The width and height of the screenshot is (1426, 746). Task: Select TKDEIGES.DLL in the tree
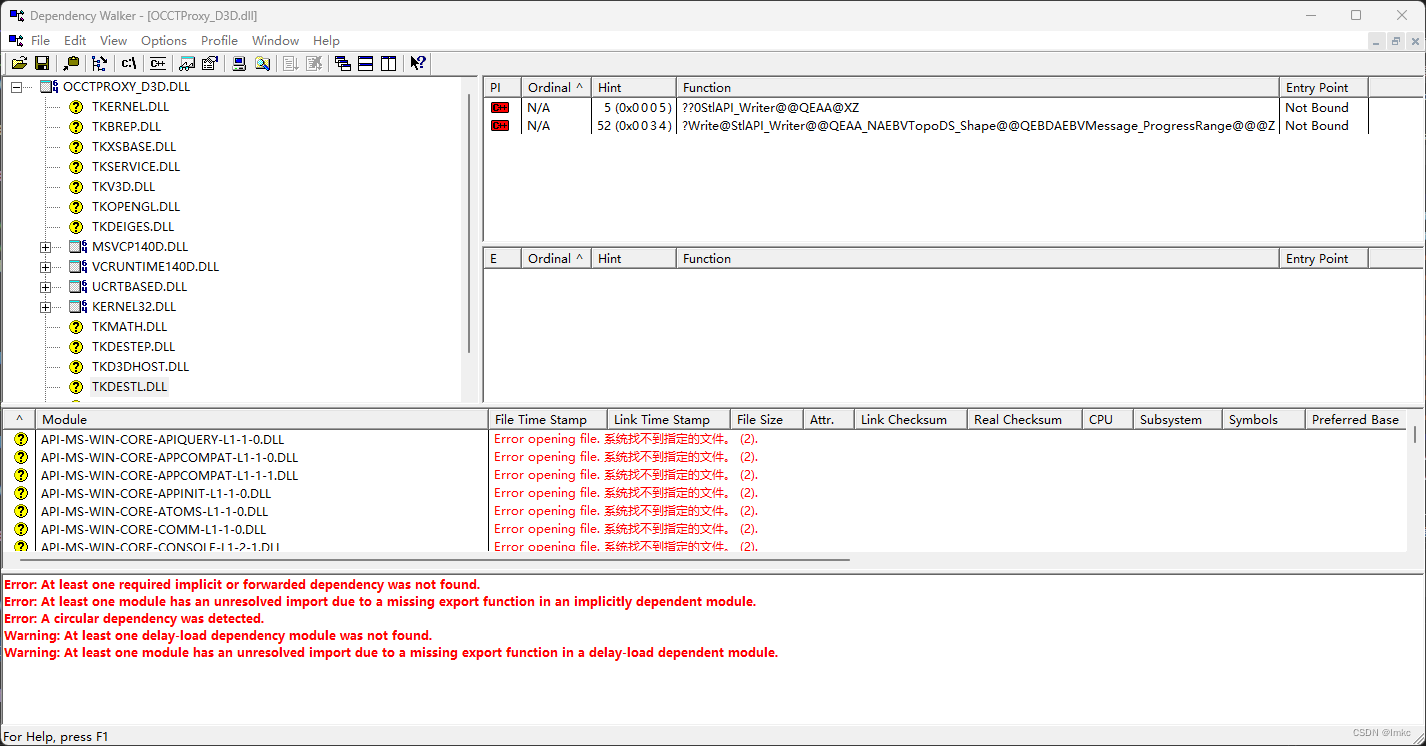click(133, 226)
